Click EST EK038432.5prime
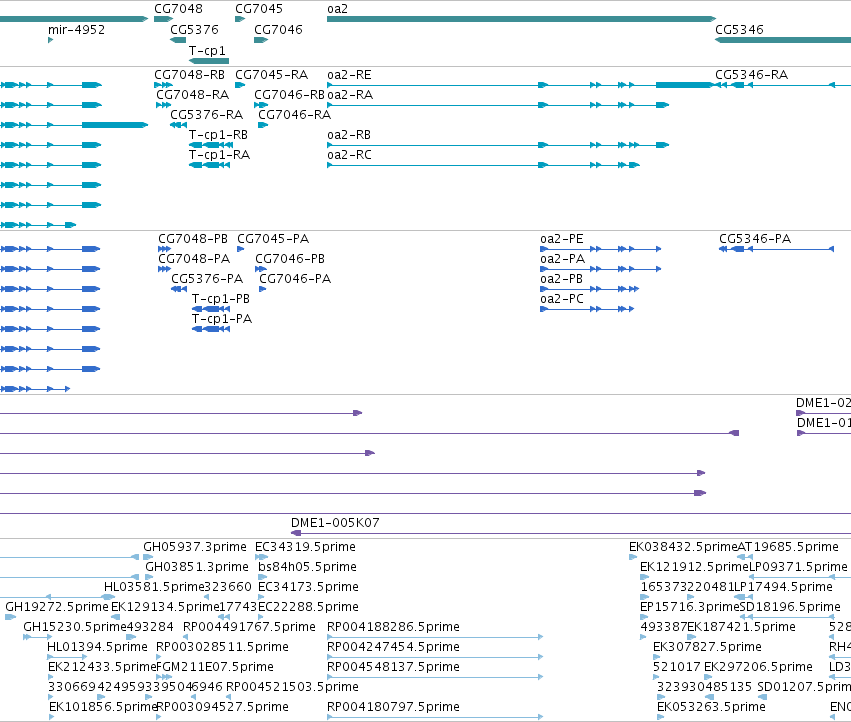Screen dimensions: 851x722 (683, 547)
